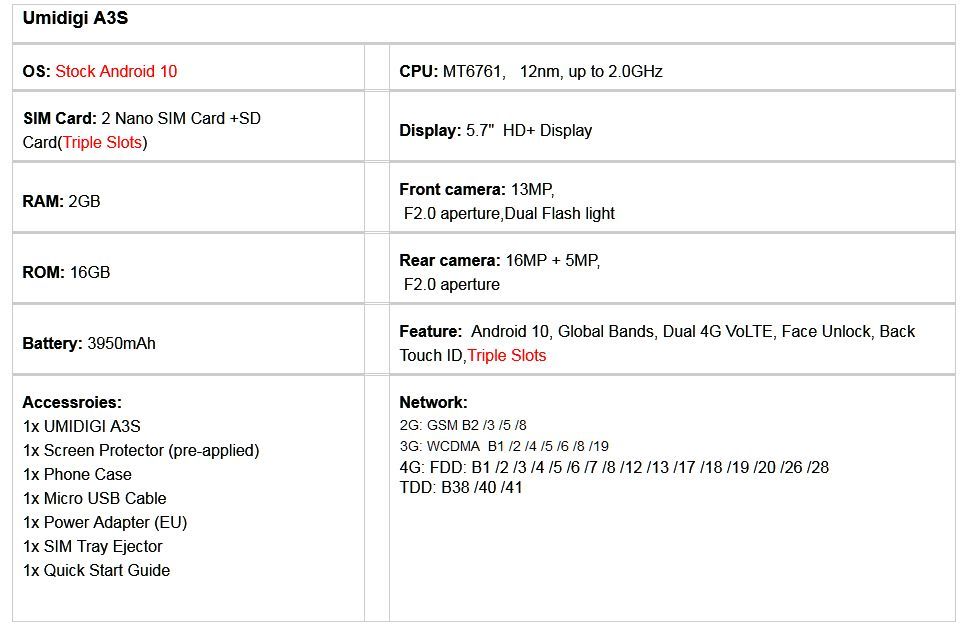The image size is (964, 631).
Task: Click the Battery 3950mAh entry
Action: tap(89, 343)
